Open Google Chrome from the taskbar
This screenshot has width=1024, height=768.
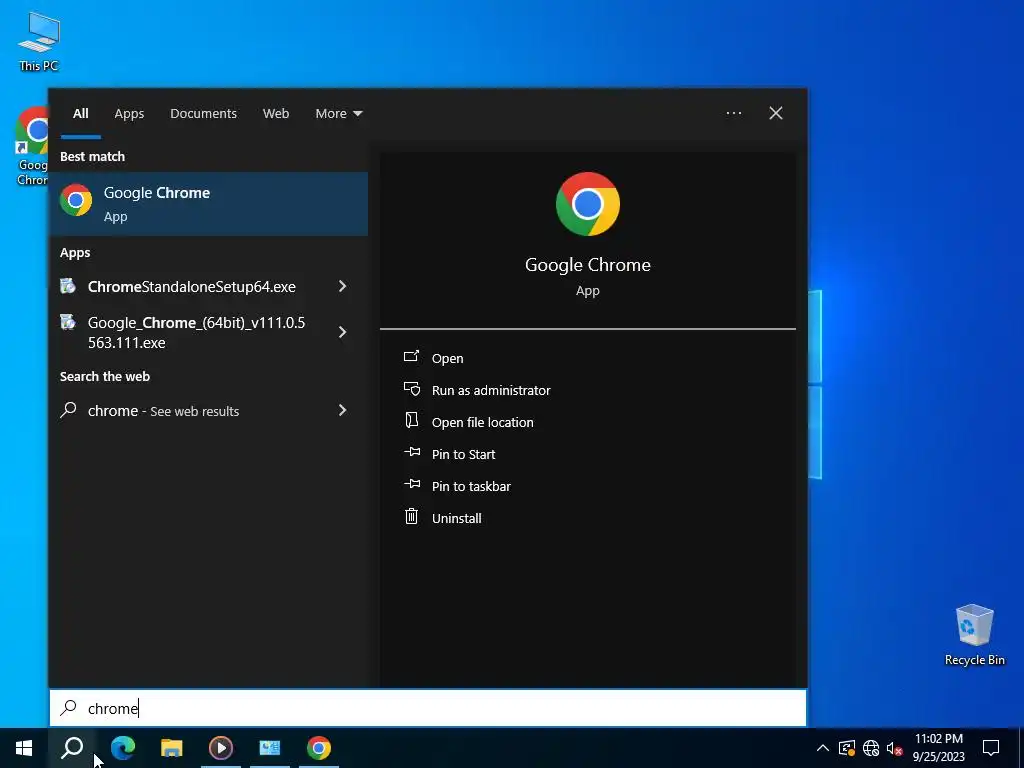[319, 748]
